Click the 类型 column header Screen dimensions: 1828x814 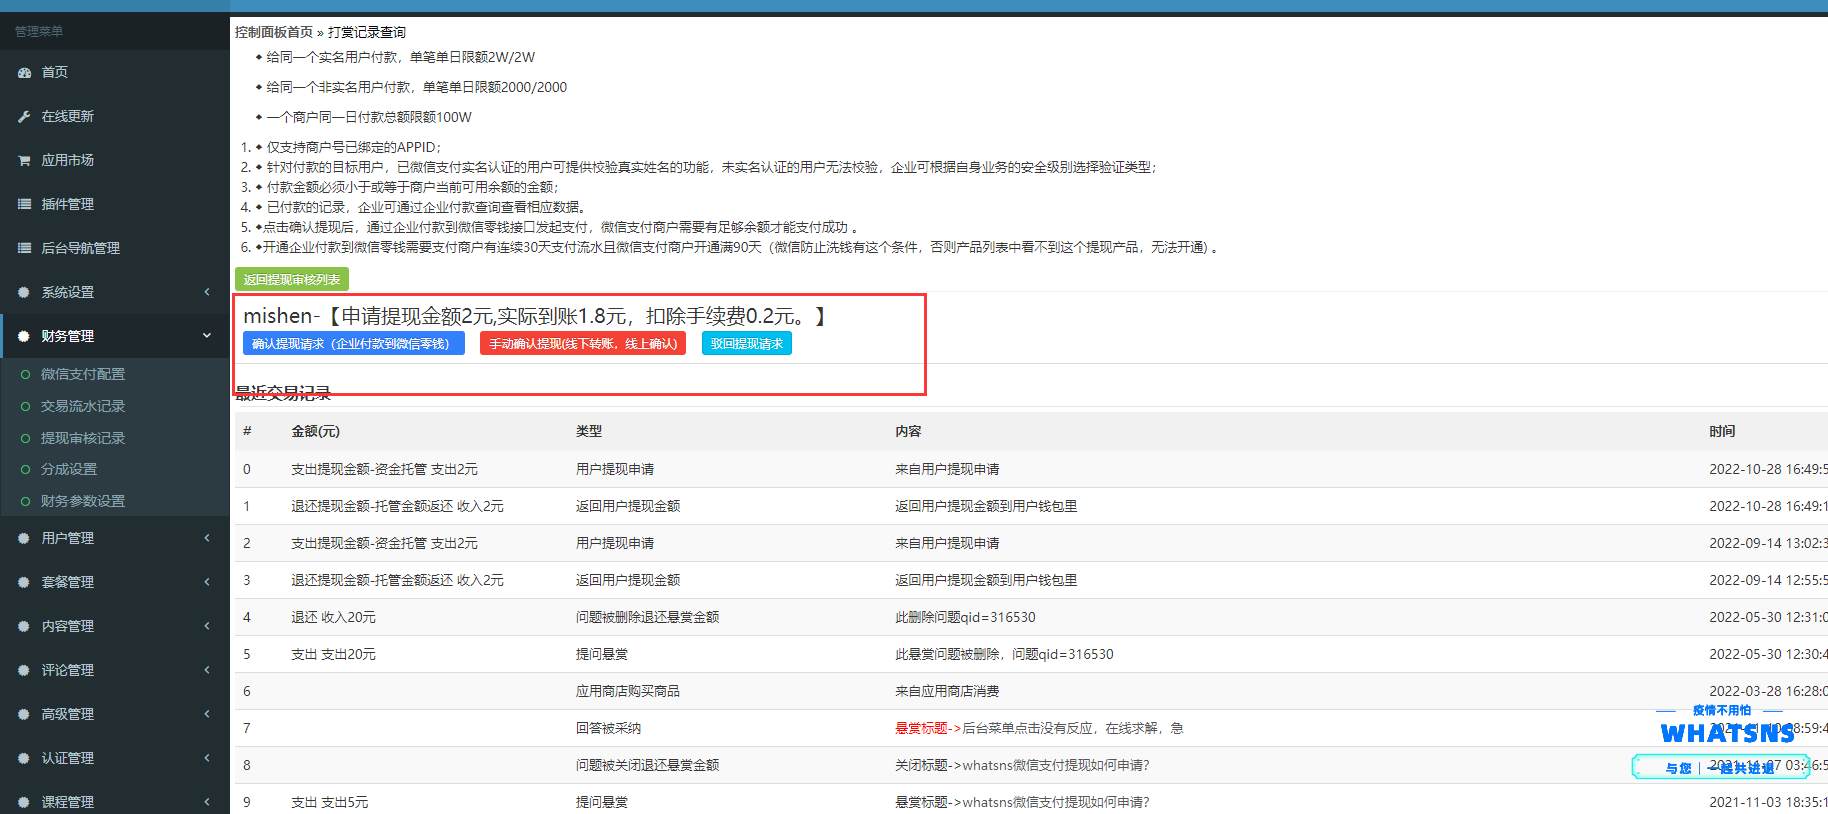click(x=589, y=431)
